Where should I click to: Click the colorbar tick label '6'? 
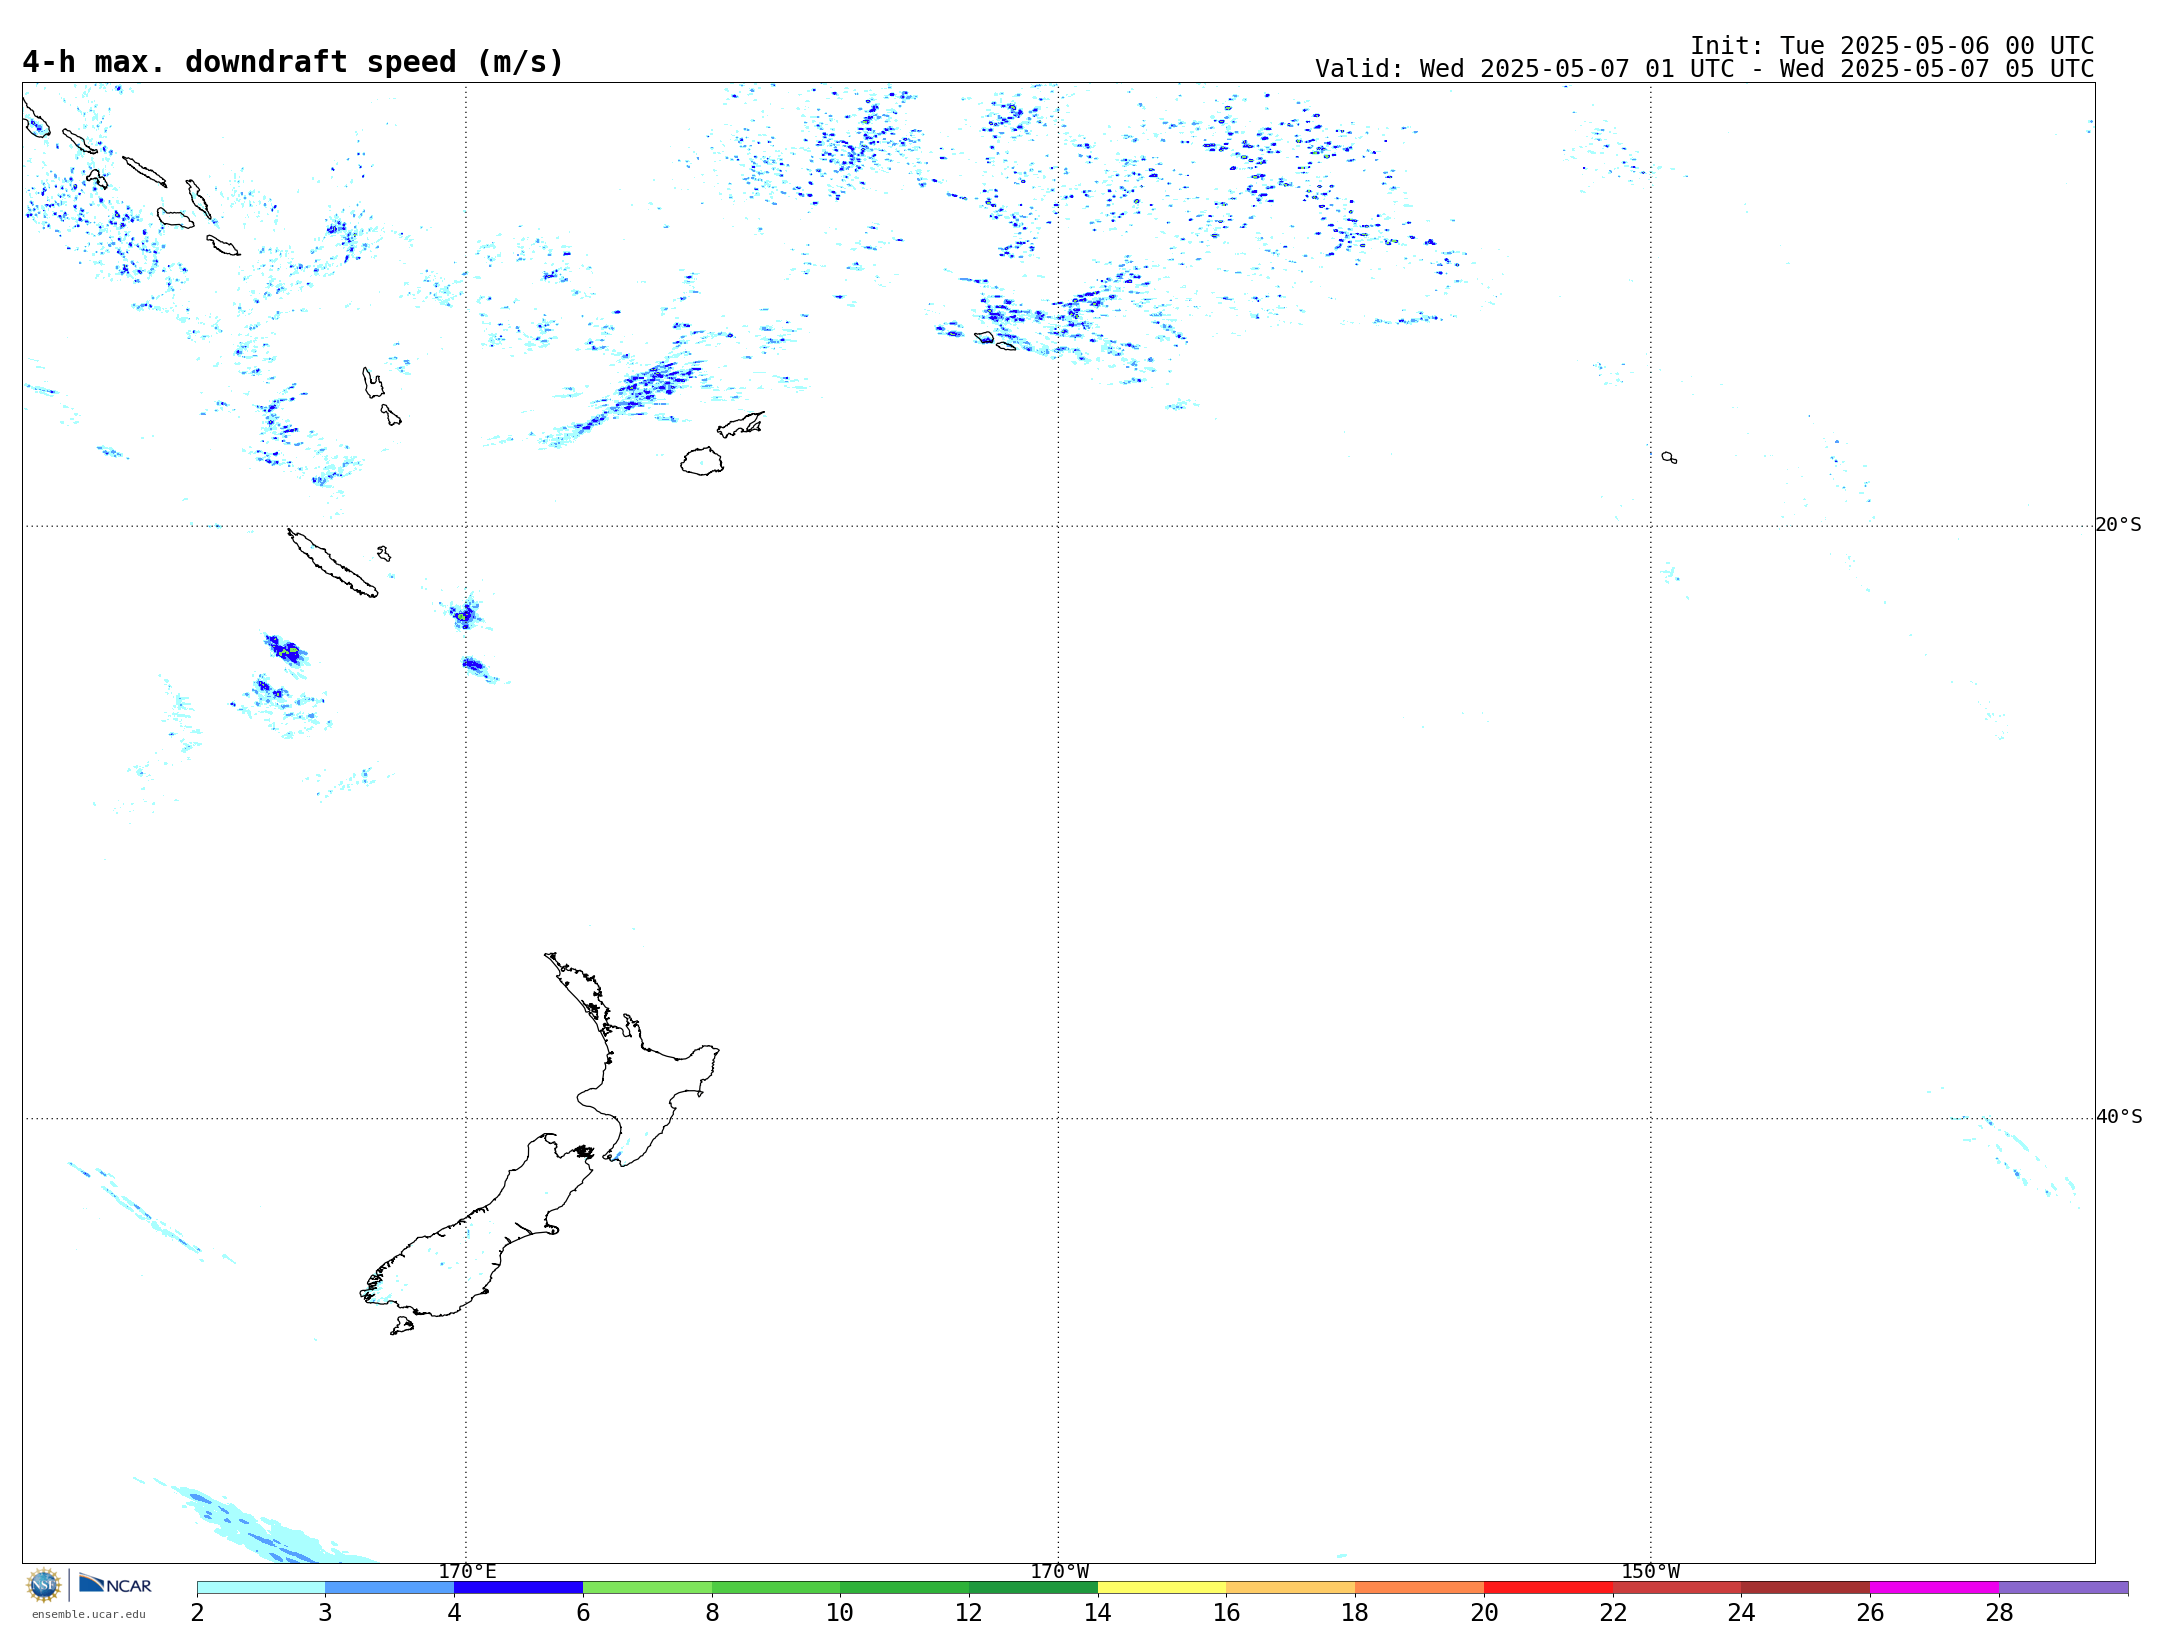point(583,1612)
